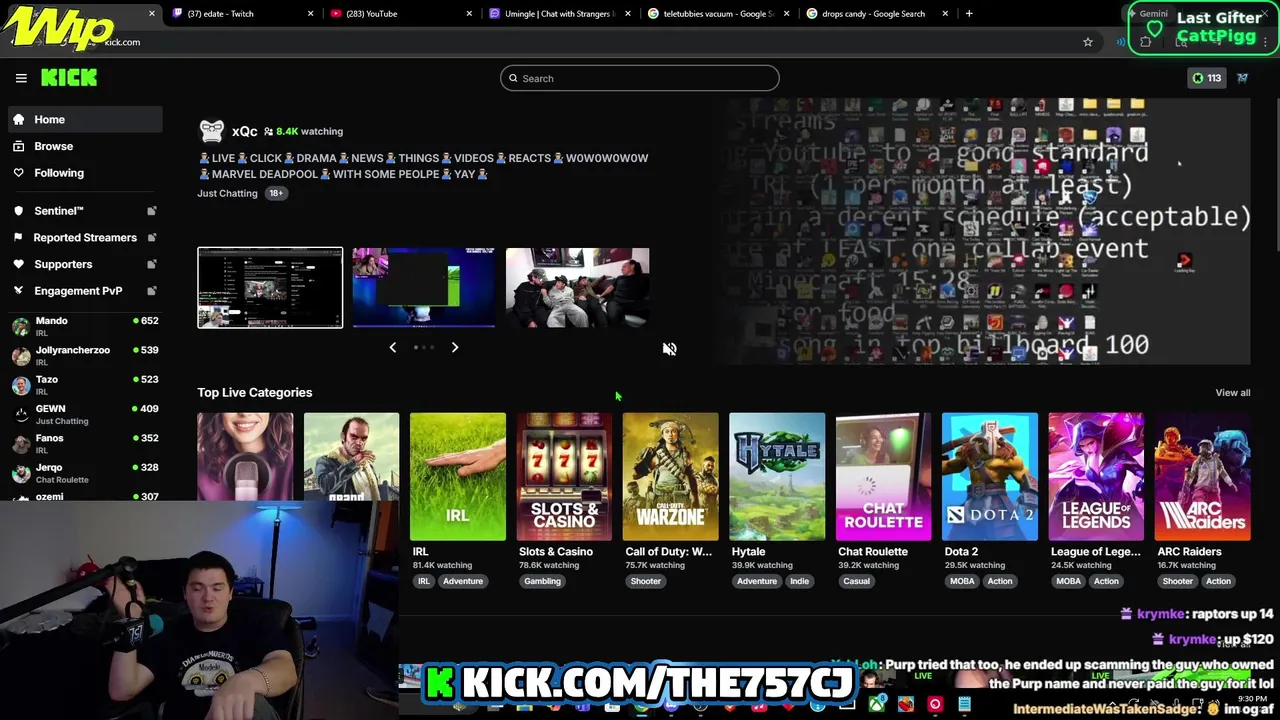Open Fanos's channel from the sidebar

[x=84, y=443]
